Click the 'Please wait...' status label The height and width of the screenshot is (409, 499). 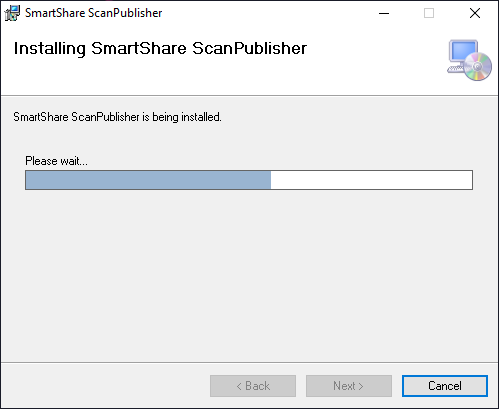point(56,161)
